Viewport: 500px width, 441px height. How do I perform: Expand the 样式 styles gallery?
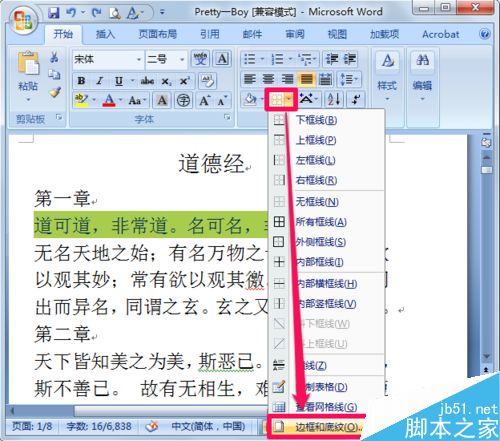click(x=387, y=76)
